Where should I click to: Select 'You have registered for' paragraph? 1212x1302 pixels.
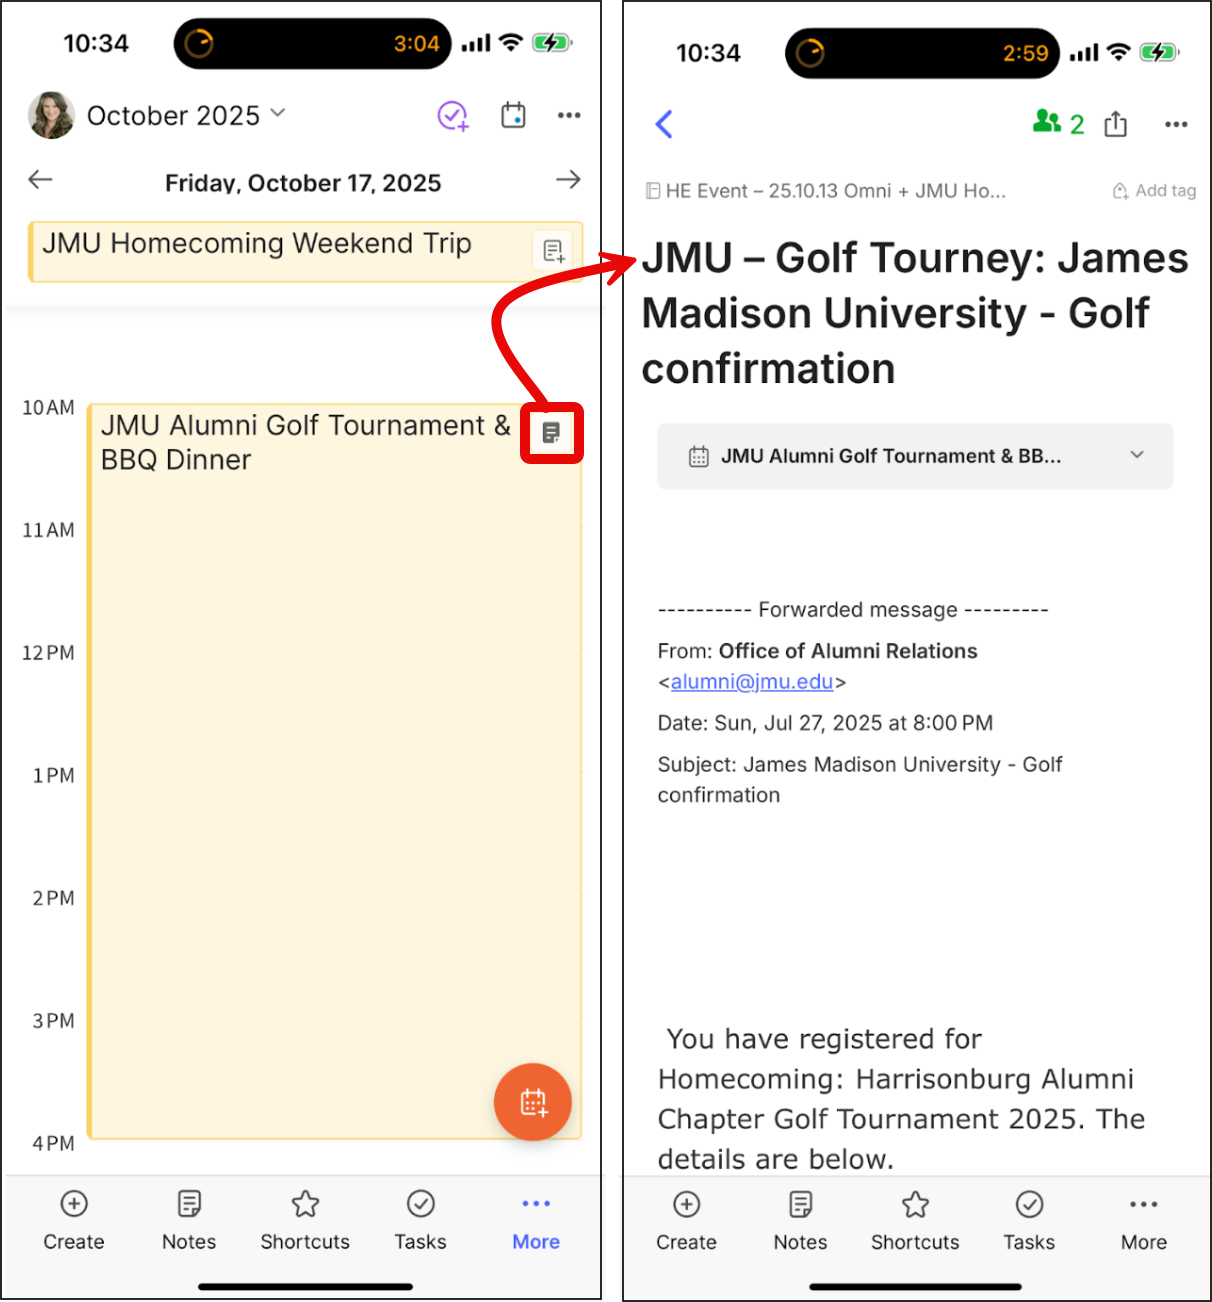(x=901, y=1098)
